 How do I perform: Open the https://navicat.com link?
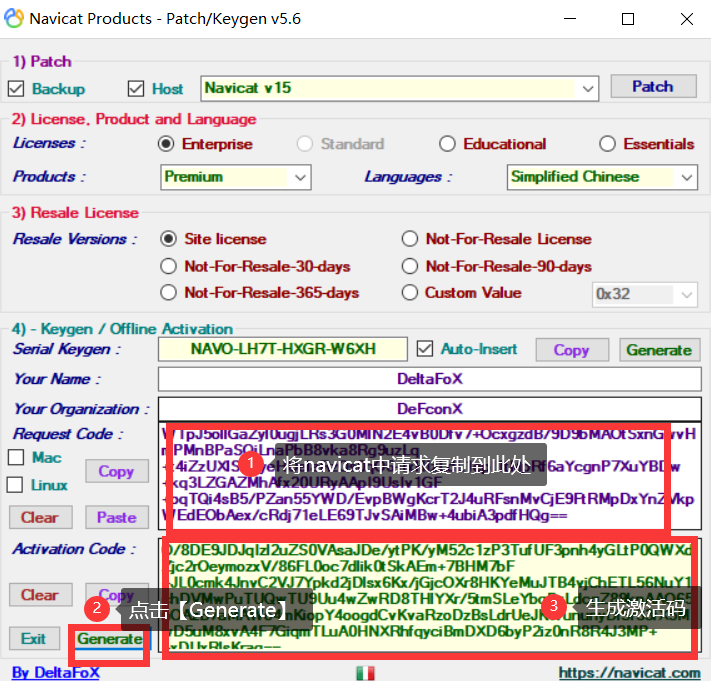click(629, 673)
